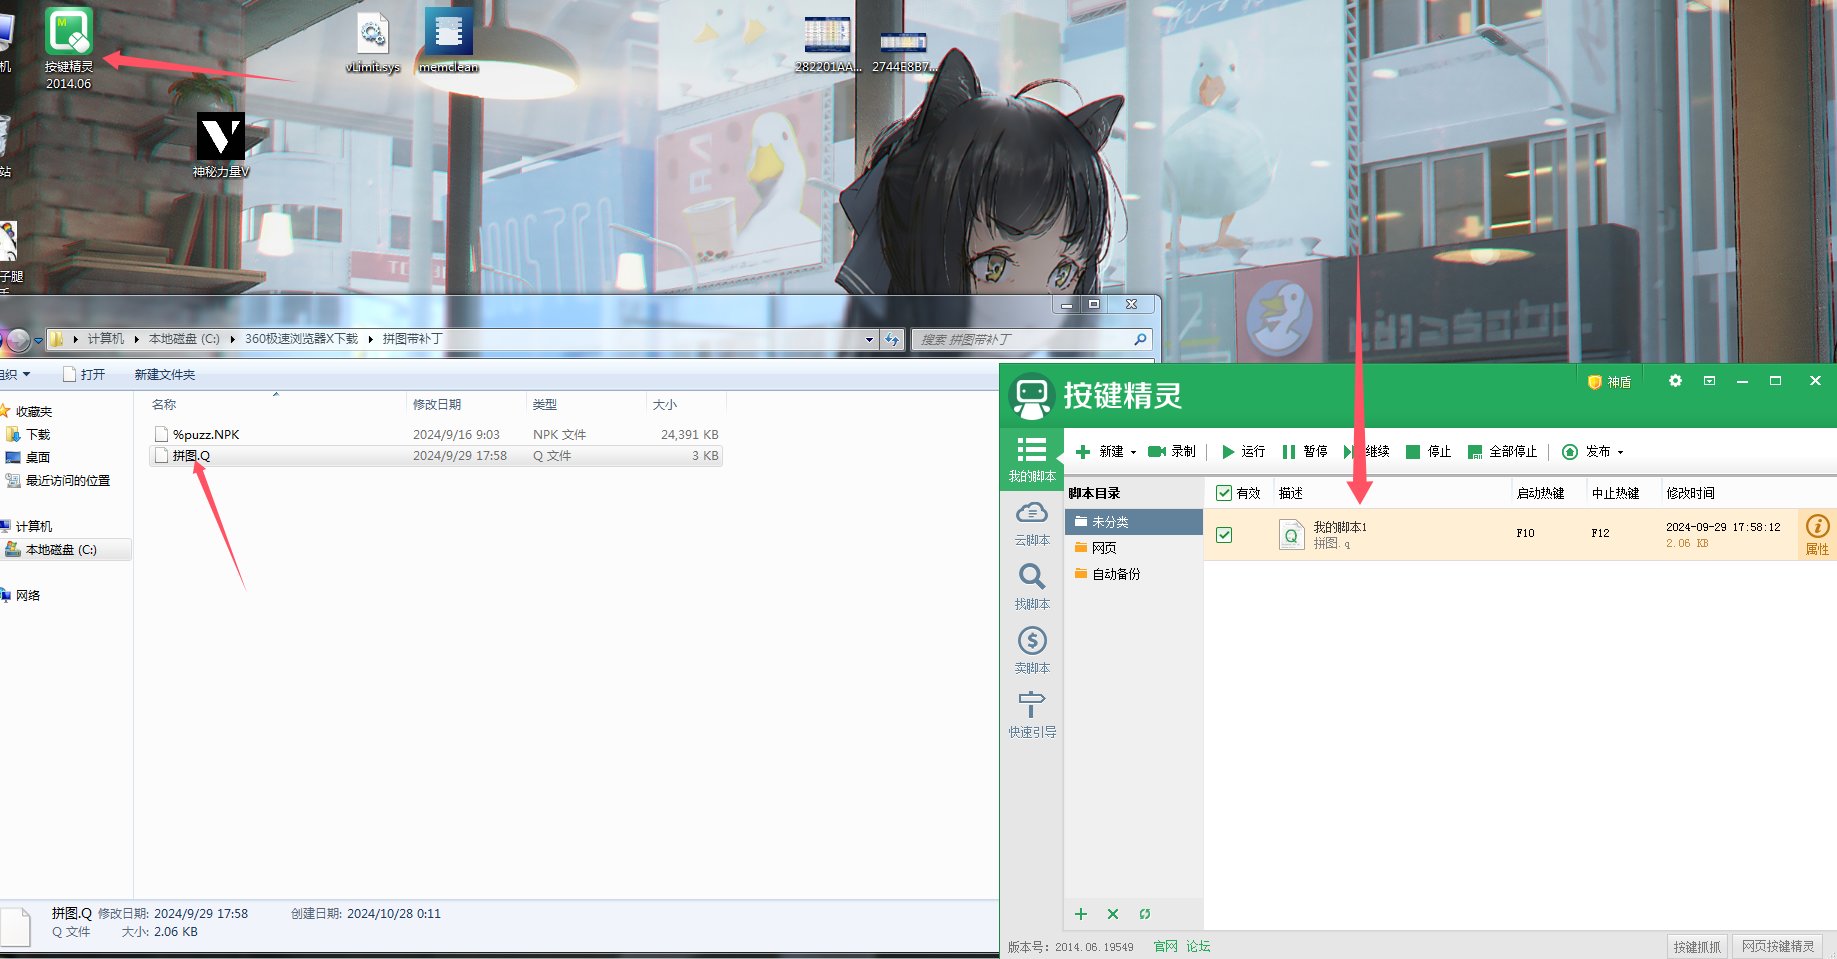Select 拼图.Q file in Explorer
Viewport: 1837px width, 959px height.
(436, 456)
